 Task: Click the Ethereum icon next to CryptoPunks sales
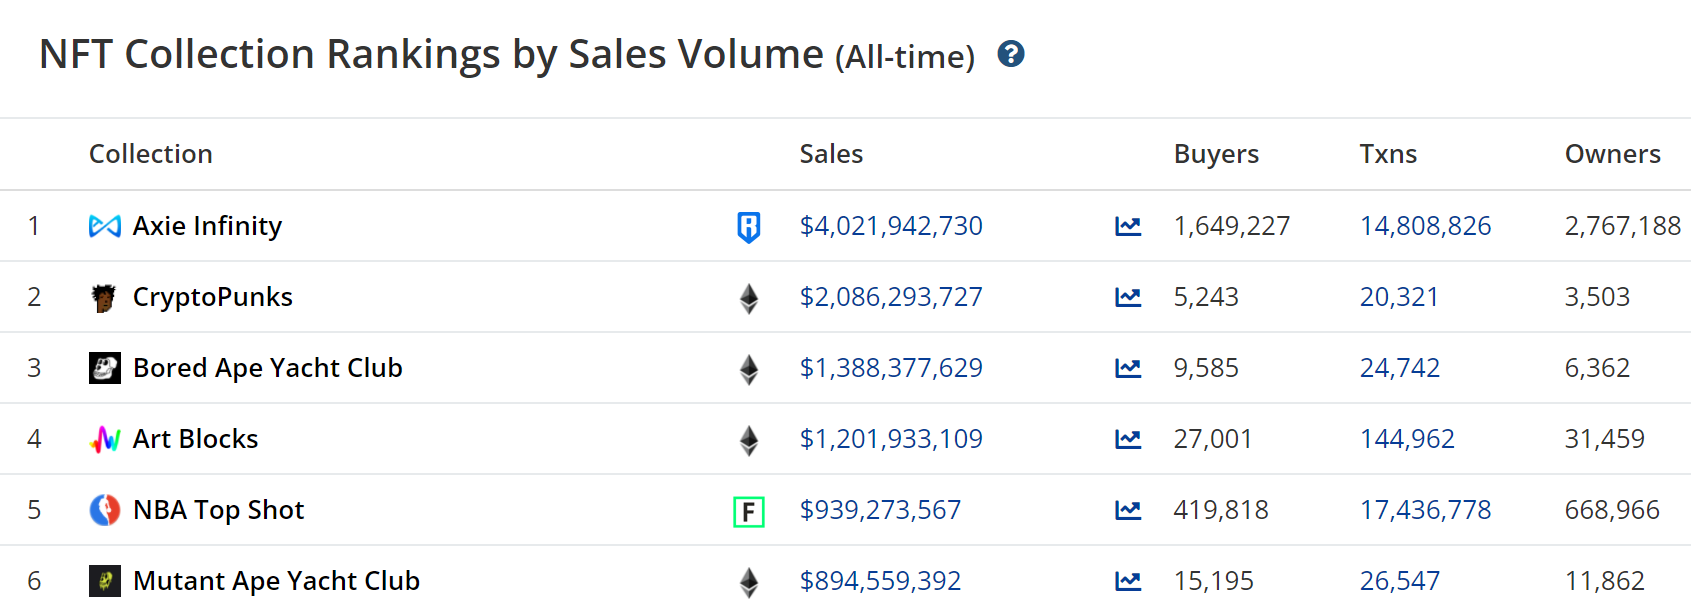pos(747,297)
